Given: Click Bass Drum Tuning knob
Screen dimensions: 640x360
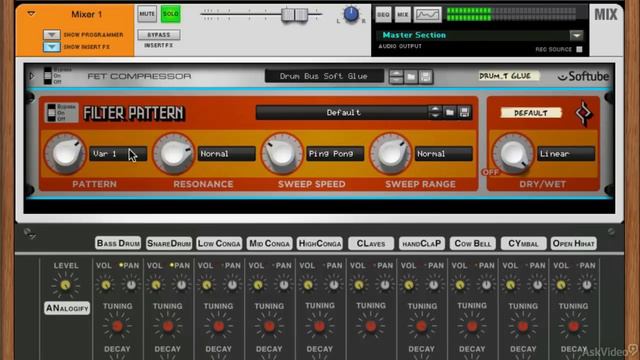Looking at the screenshot, I should (x=118, y=326).
